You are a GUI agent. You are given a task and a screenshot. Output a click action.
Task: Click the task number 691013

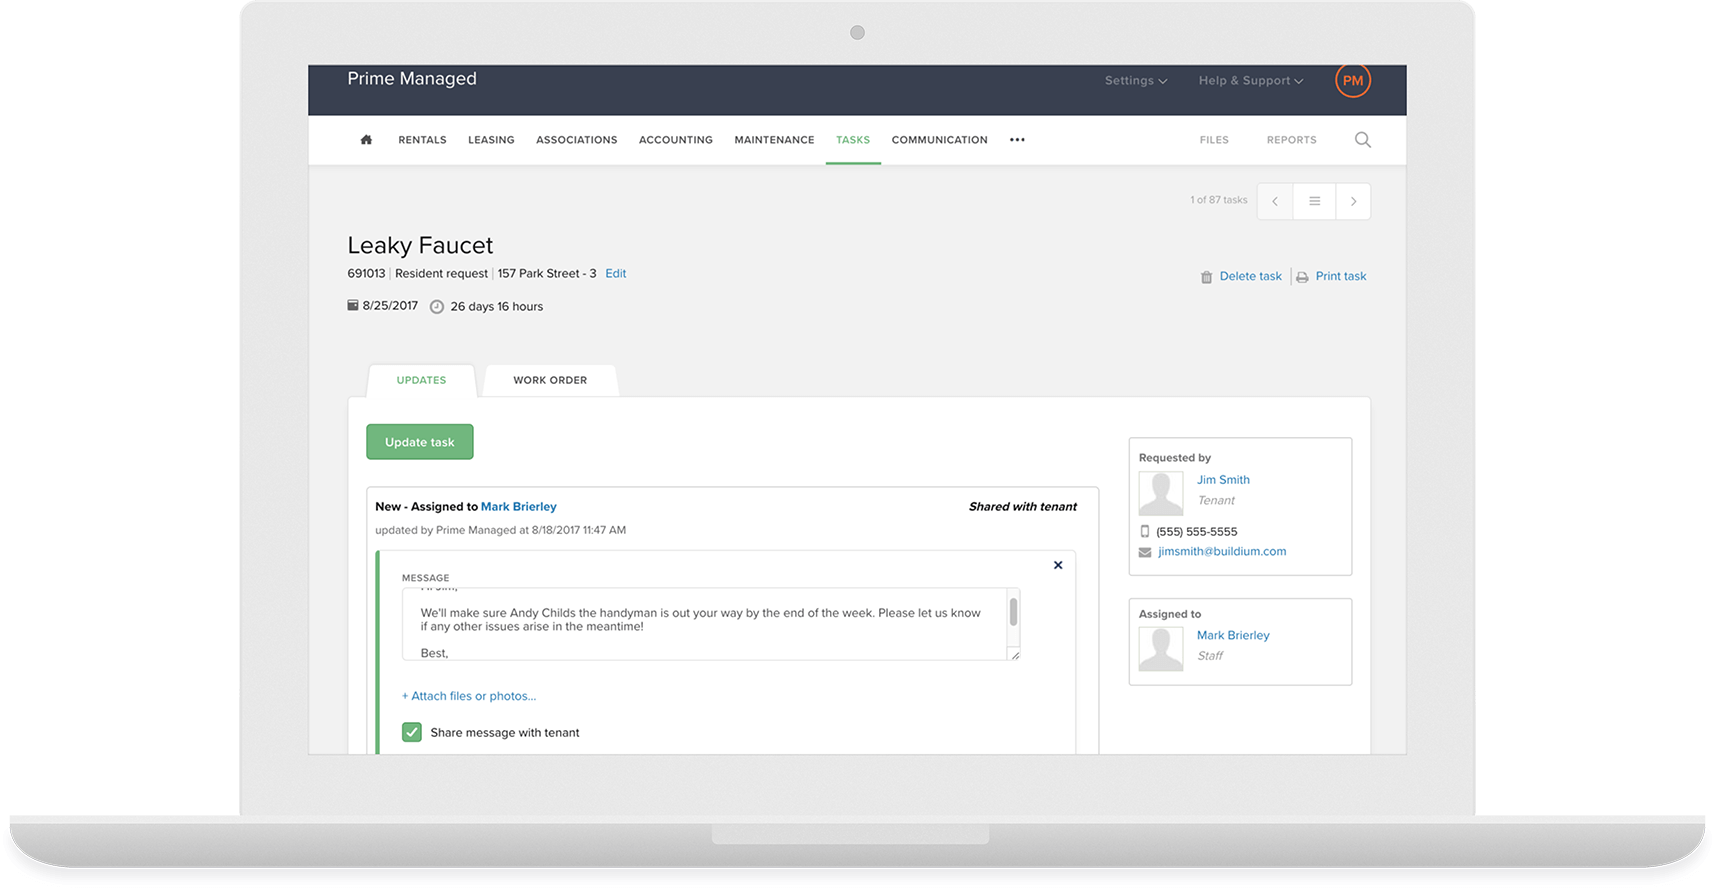coord(366,274)
